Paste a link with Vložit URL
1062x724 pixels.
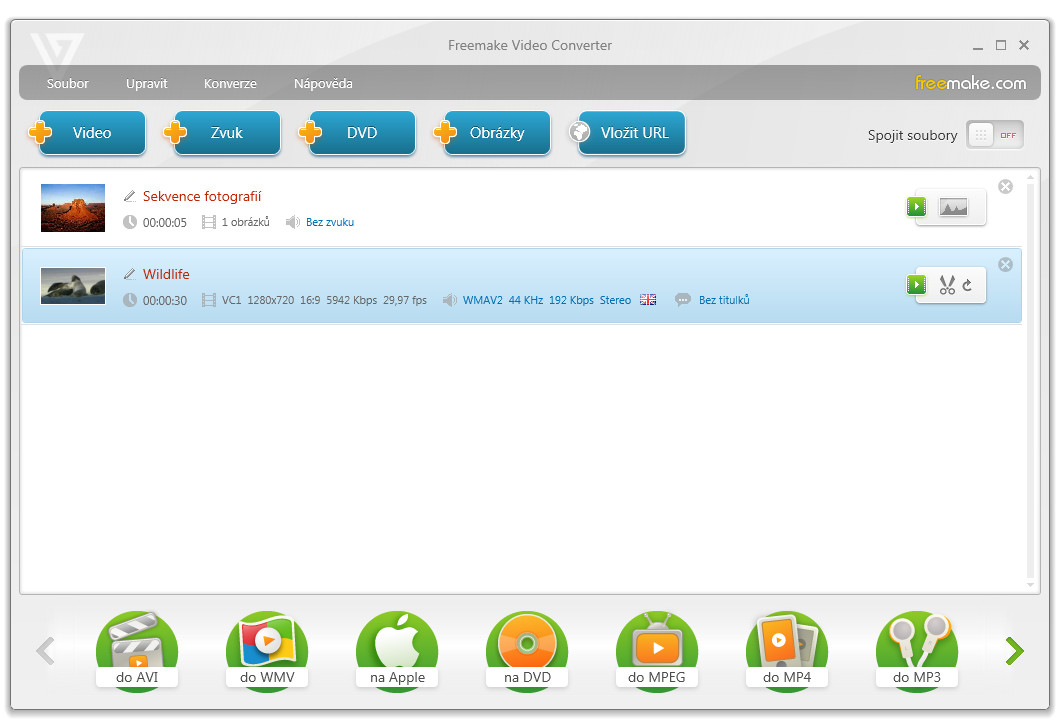tap(627, 133)
